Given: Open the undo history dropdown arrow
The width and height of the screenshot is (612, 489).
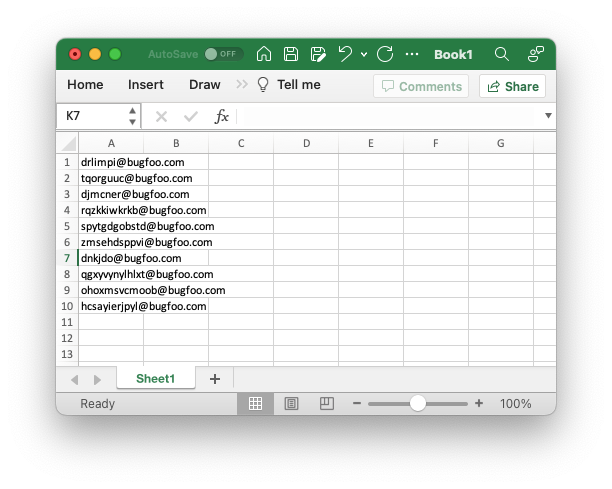Looking at the screenshot, I should click(364, 54).
